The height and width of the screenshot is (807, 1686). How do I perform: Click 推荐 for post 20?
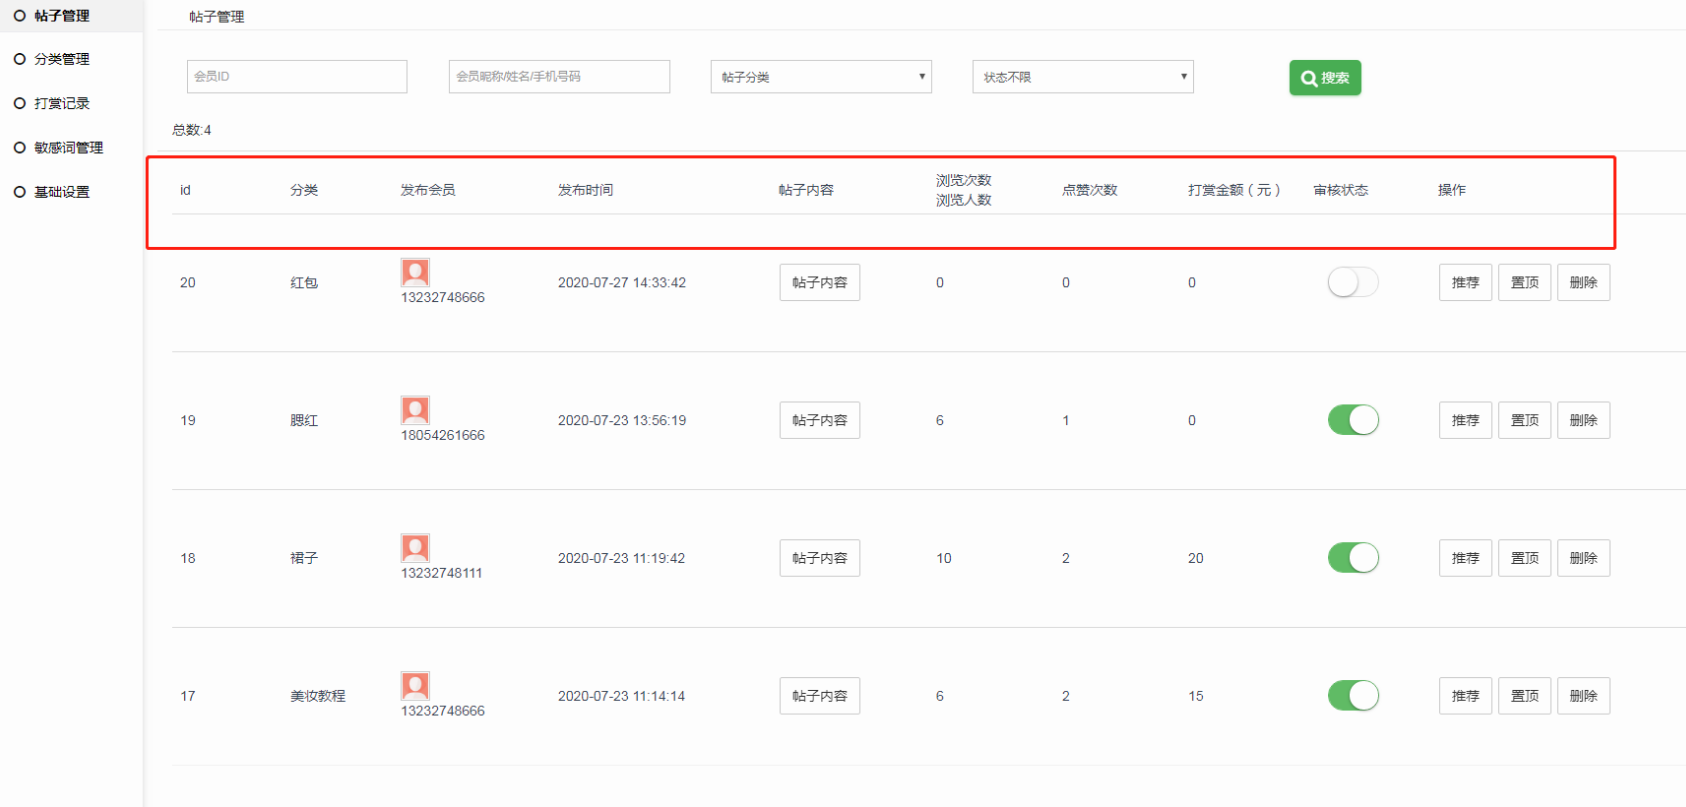click(x=1465, y=283)
